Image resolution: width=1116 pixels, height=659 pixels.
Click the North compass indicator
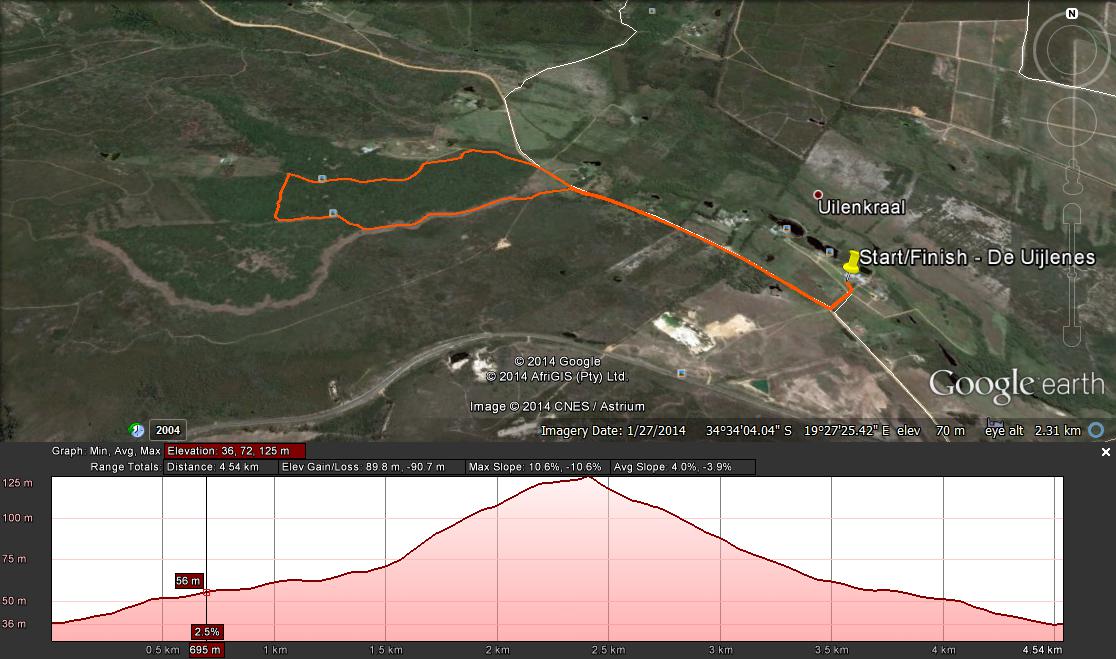[1072, 14]
